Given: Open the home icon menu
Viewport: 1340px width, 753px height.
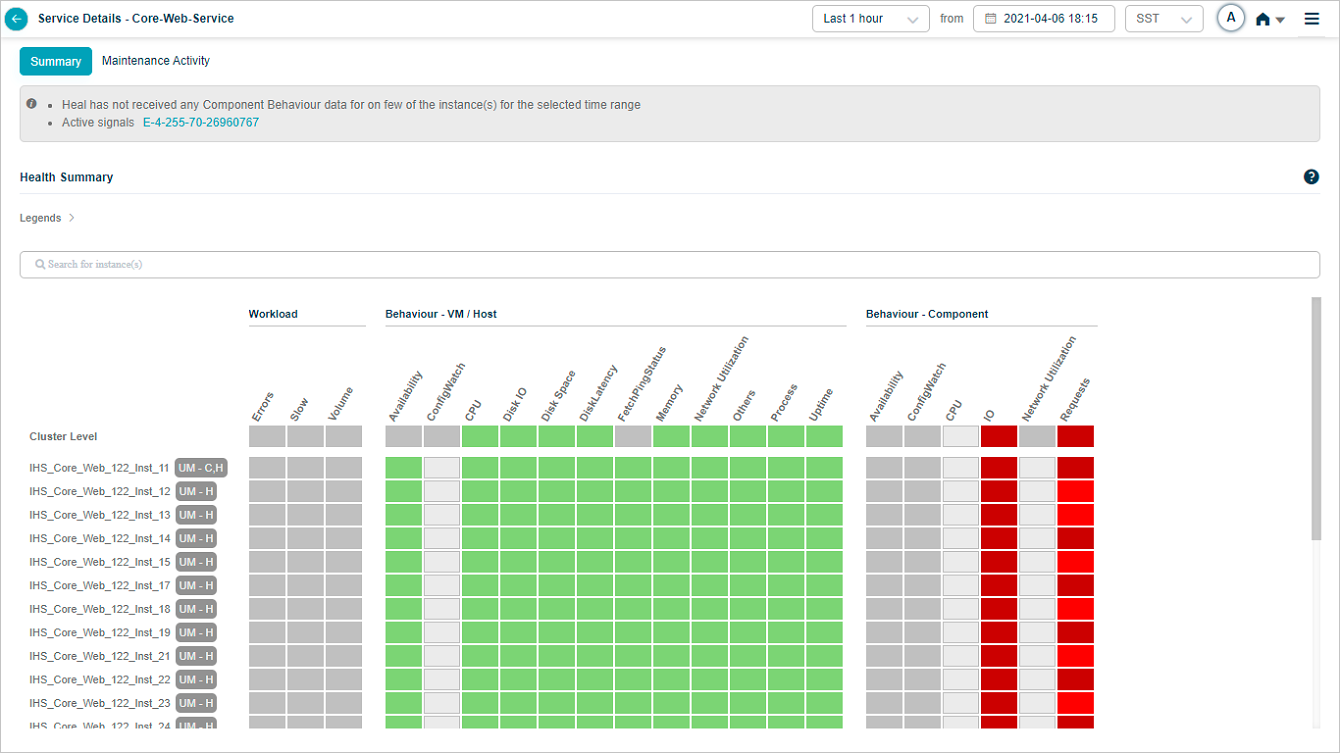Looking at the screenshot, I should point(1269,19).
